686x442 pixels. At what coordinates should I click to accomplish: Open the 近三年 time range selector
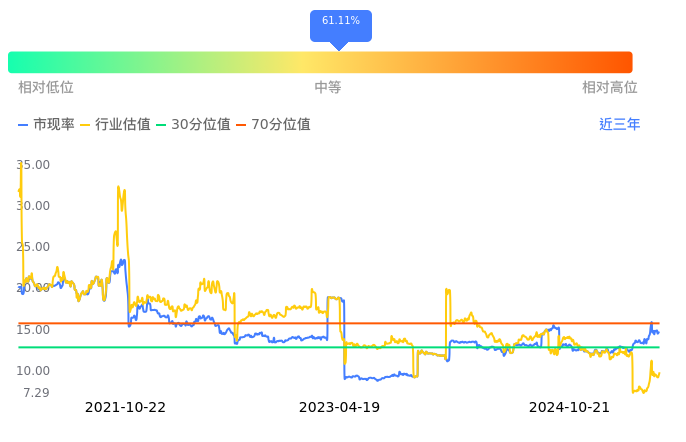point(619,125)
